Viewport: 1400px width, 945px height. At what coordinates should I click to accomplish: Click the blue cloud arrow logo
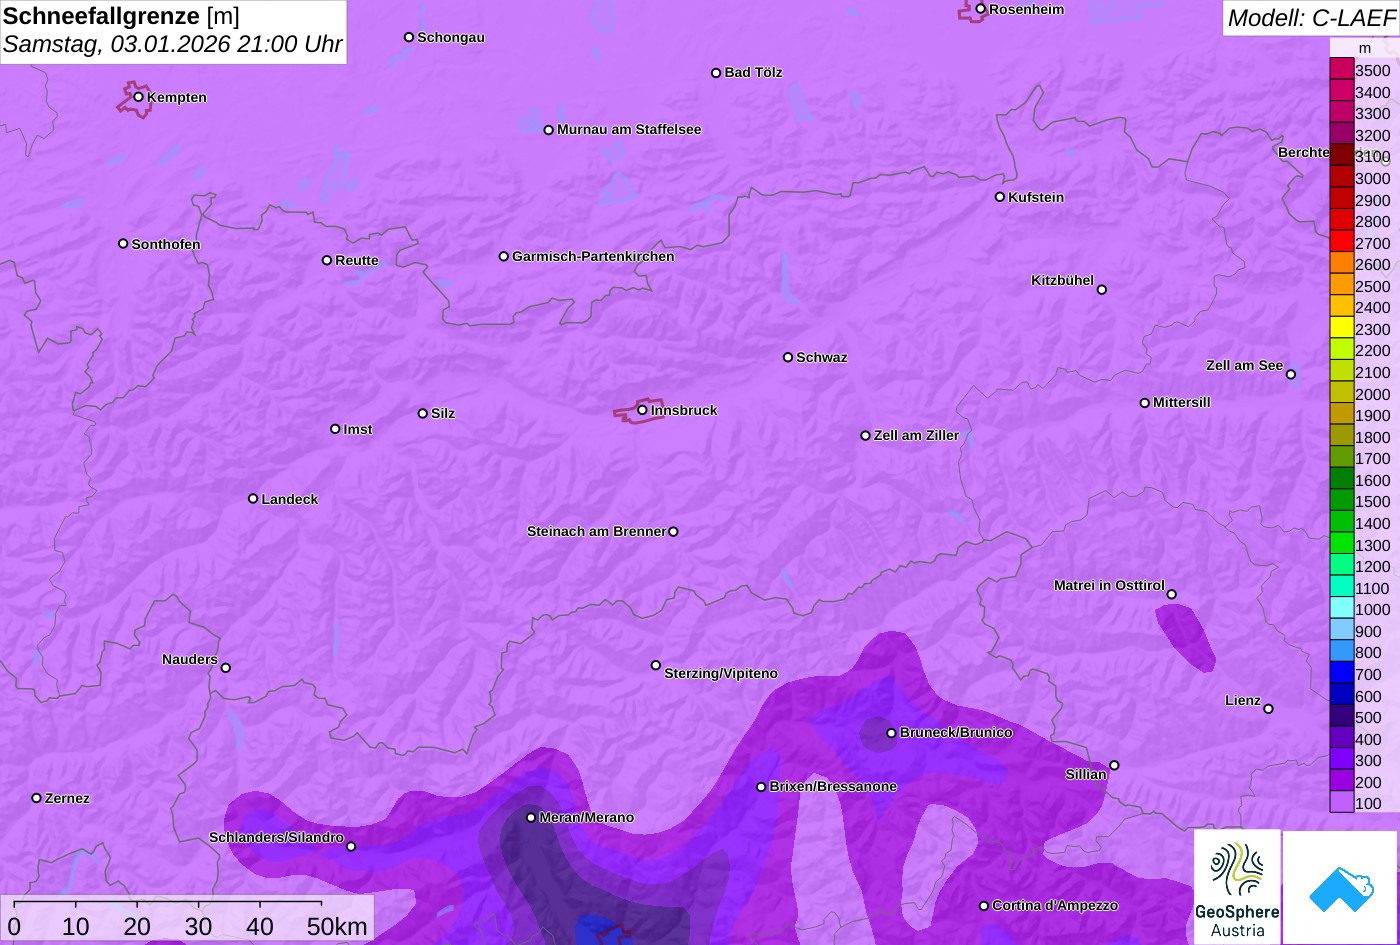click(x=1341, y=887)
